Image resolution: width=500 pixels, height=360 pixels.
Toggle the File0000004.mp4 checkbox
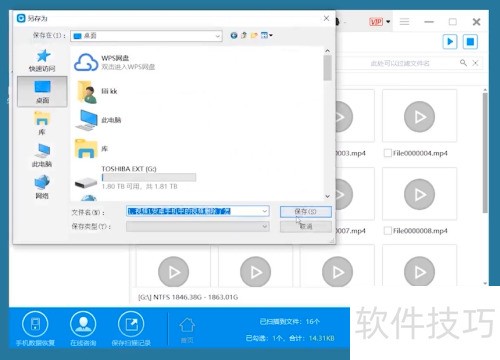(387, 153)
